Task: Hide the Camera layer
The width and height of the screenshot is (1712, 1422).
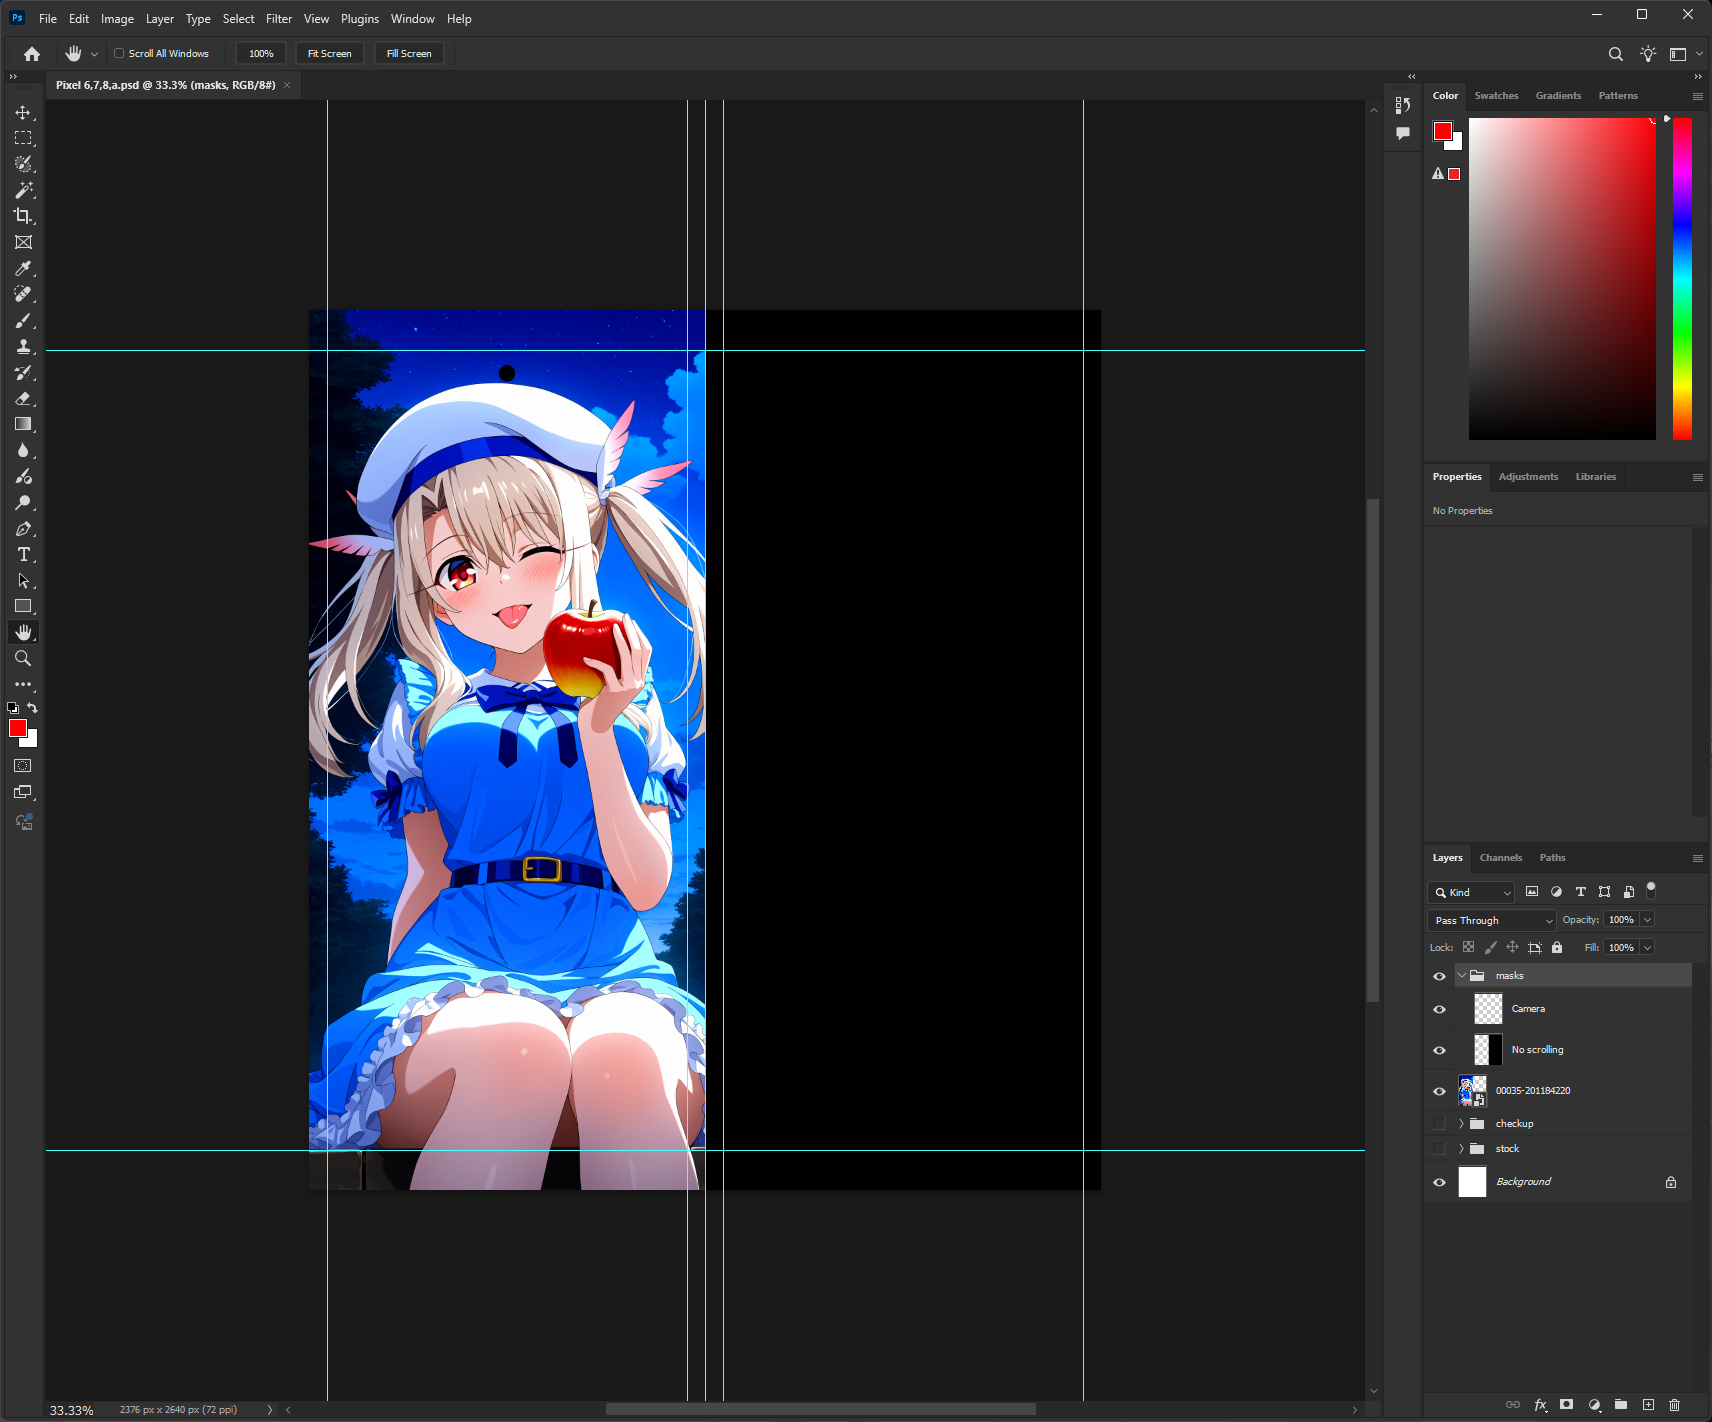Action: [x=1439, y=1009]
